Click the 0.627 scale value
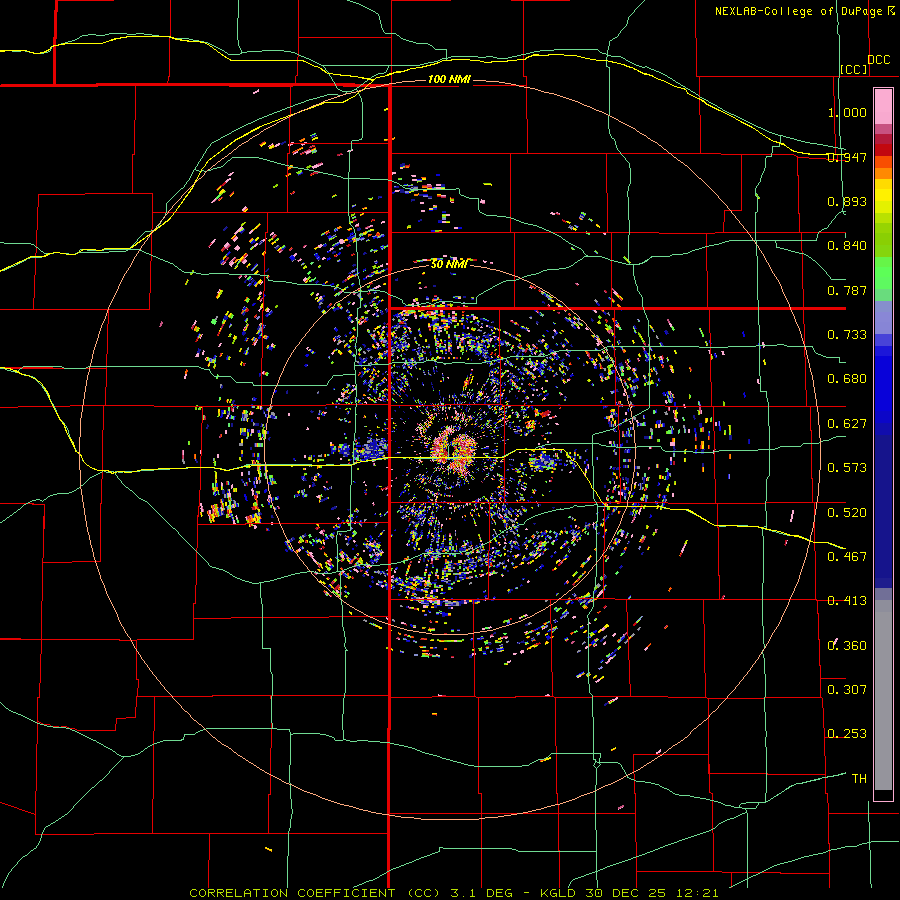 (847, 424)
